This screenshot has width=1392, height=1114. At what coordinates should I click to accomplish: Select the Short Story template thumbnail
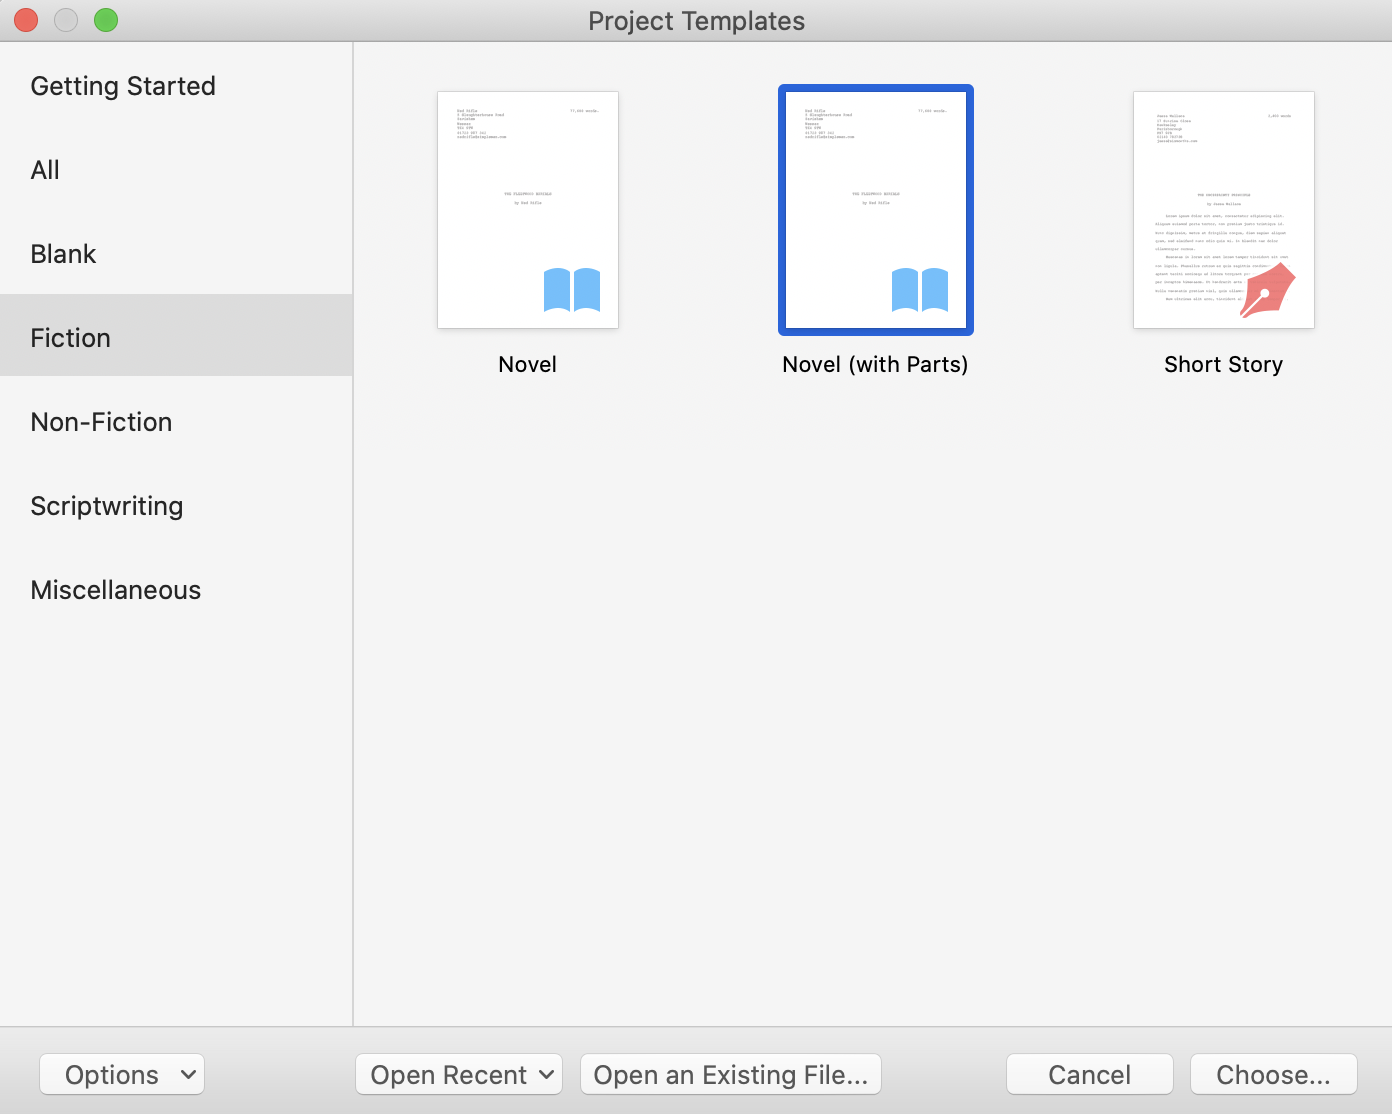1223,210
